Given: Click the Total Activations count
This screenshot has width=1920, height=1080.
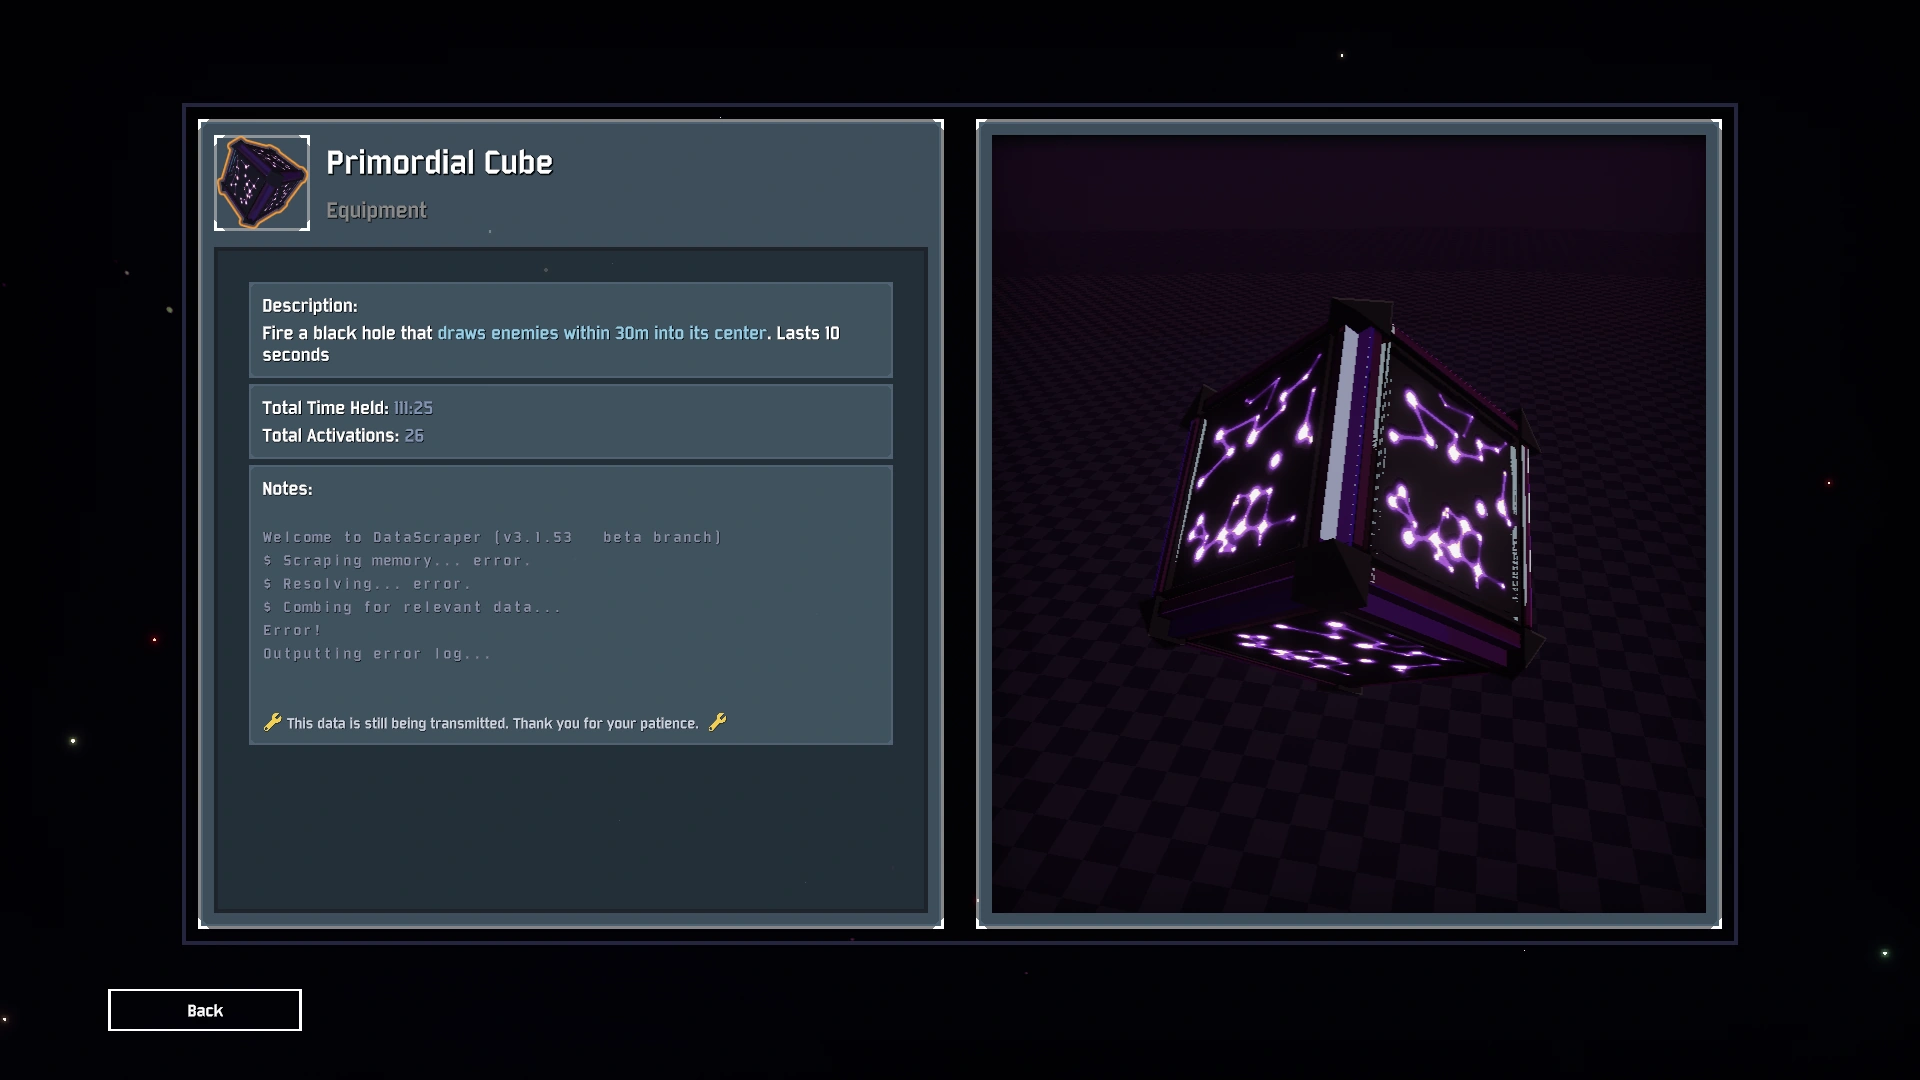Looking at the screenshot, I should point(414,436).
